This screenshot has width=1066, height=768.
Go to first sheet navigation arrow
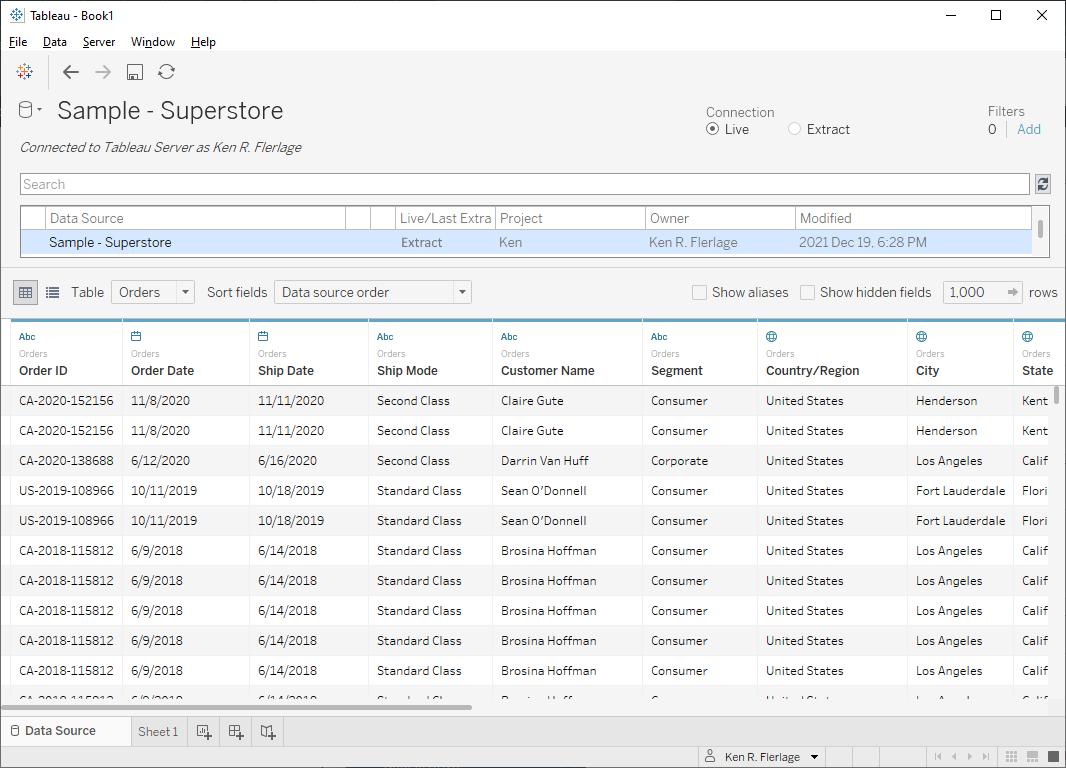[x=938, y=756]
